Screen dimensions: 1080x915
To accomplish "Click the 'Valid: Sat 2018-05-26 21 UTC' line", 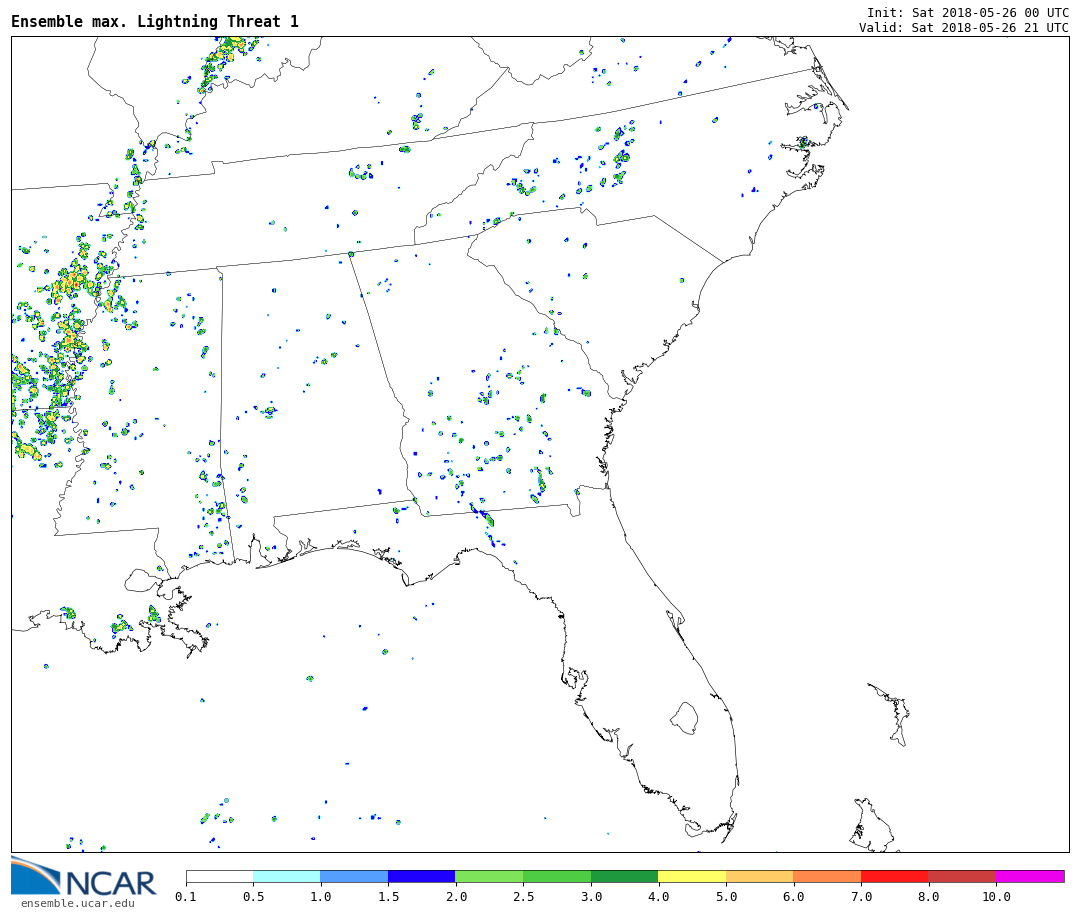I will click(x=964, y=28).
